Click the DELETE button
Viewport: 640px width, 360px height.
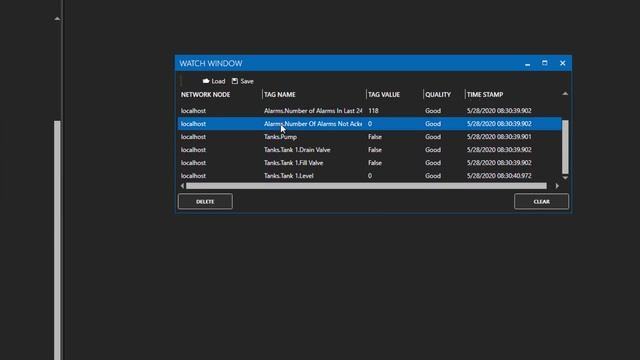click(x=205, y=201)
